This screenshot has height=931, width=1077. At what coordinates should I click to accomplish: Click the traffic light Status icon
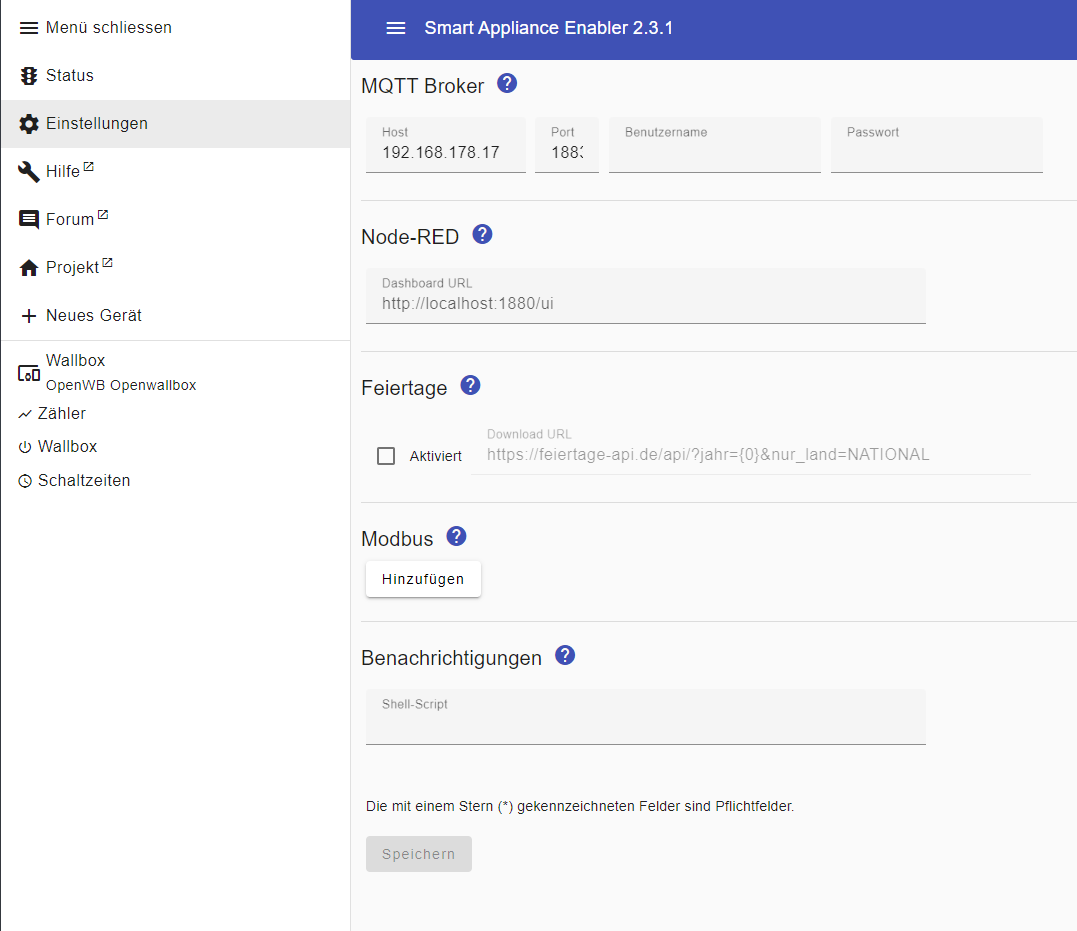tap(29, 76)
